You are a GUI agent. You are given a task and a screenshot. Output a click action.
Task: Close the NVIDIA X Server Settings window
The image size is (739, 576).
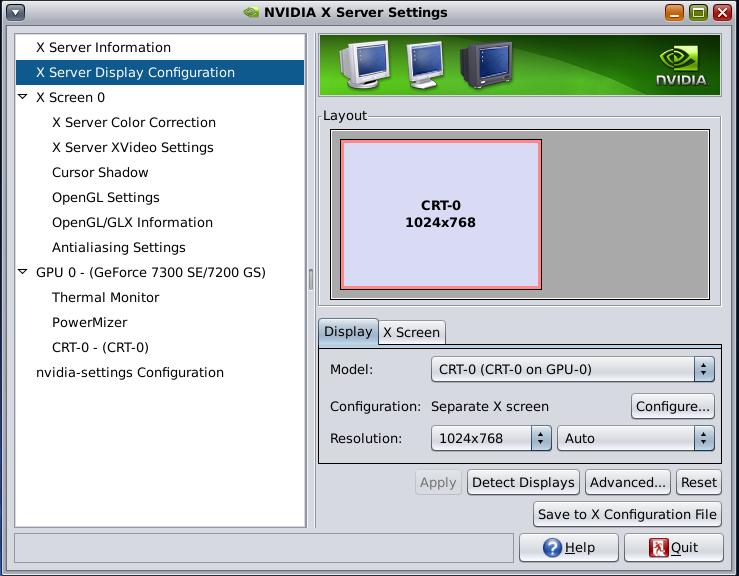(x=723, y=12)
